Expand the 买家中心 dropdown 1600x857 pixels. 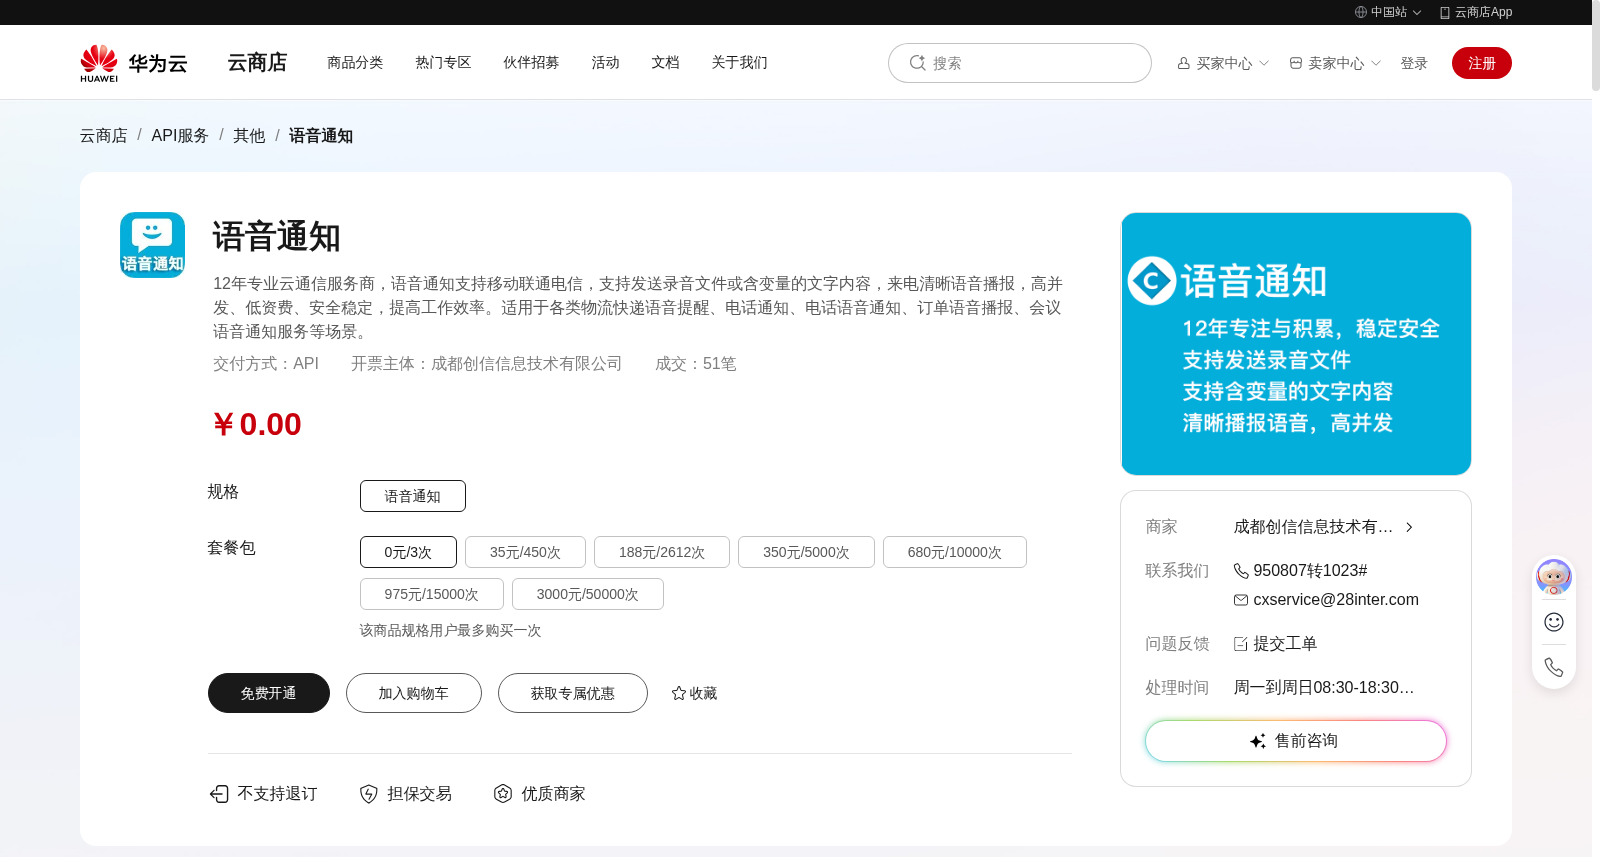coord(1264,63)
